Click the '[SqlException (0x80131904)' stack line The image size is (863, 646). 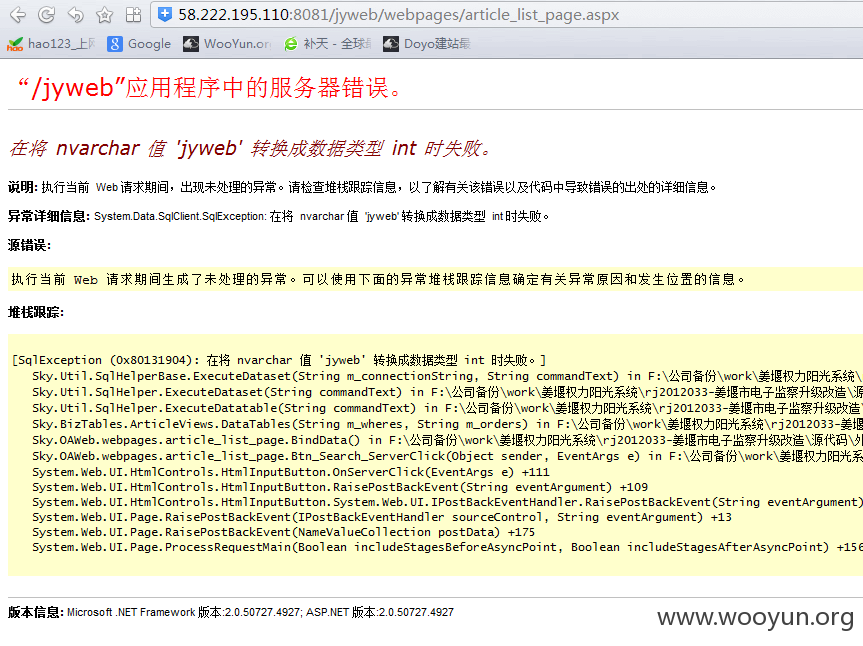point(278,360)
